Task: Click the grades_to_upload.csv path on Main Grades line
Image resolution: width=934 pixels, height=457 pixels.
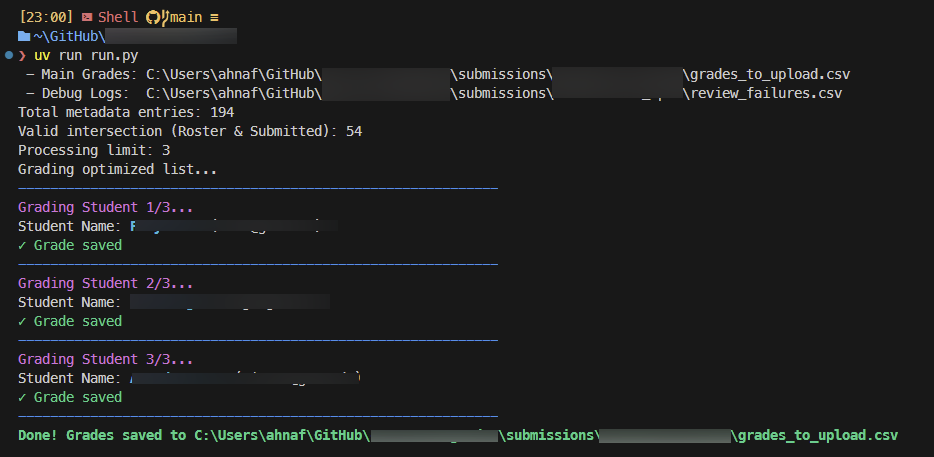Action: point(771,74)
